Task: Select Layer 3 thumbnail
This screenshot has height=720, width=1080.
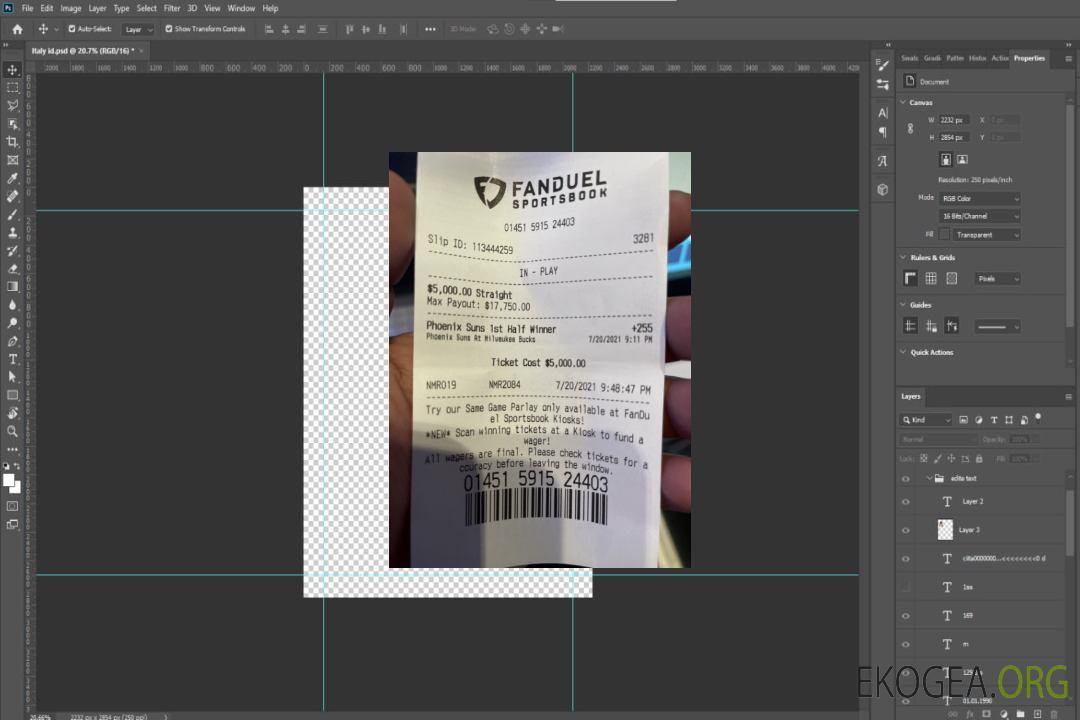Action: coord(946,530)
